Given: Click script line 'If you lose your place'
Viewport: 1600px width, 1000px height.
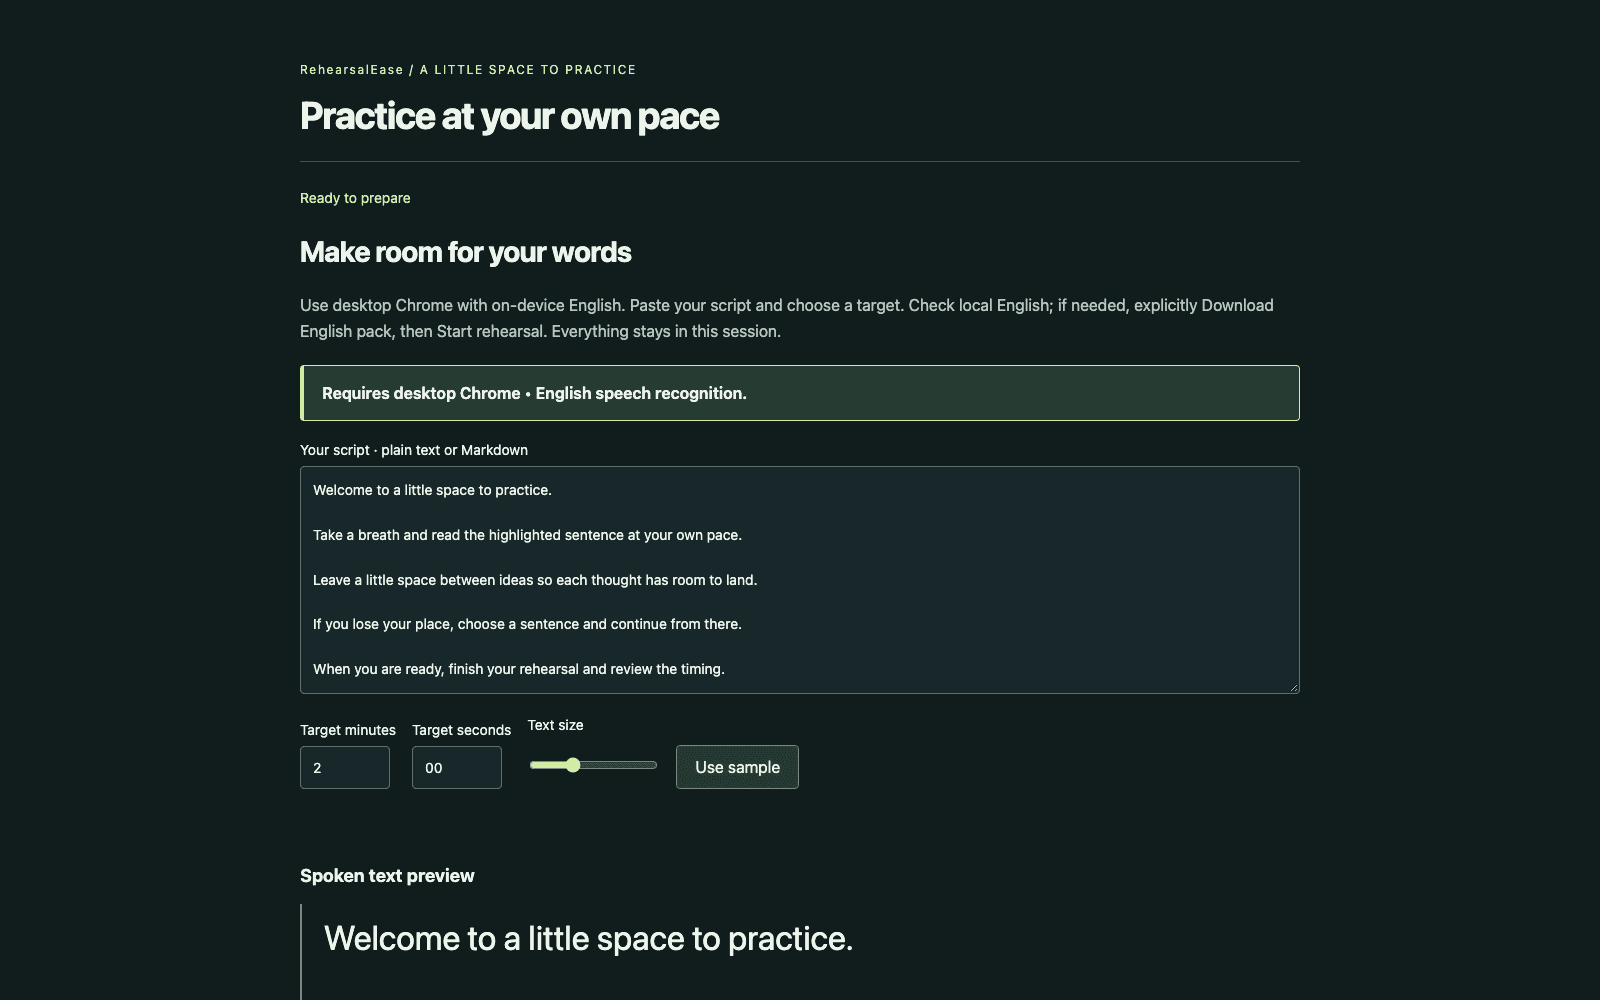Looking at the screenshot, I should pyautogui.click(x=527, y=624).
